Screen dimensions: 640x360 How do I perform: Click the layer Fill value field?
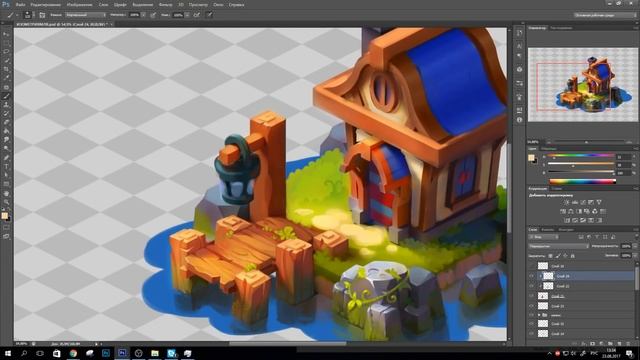[626, 256]
